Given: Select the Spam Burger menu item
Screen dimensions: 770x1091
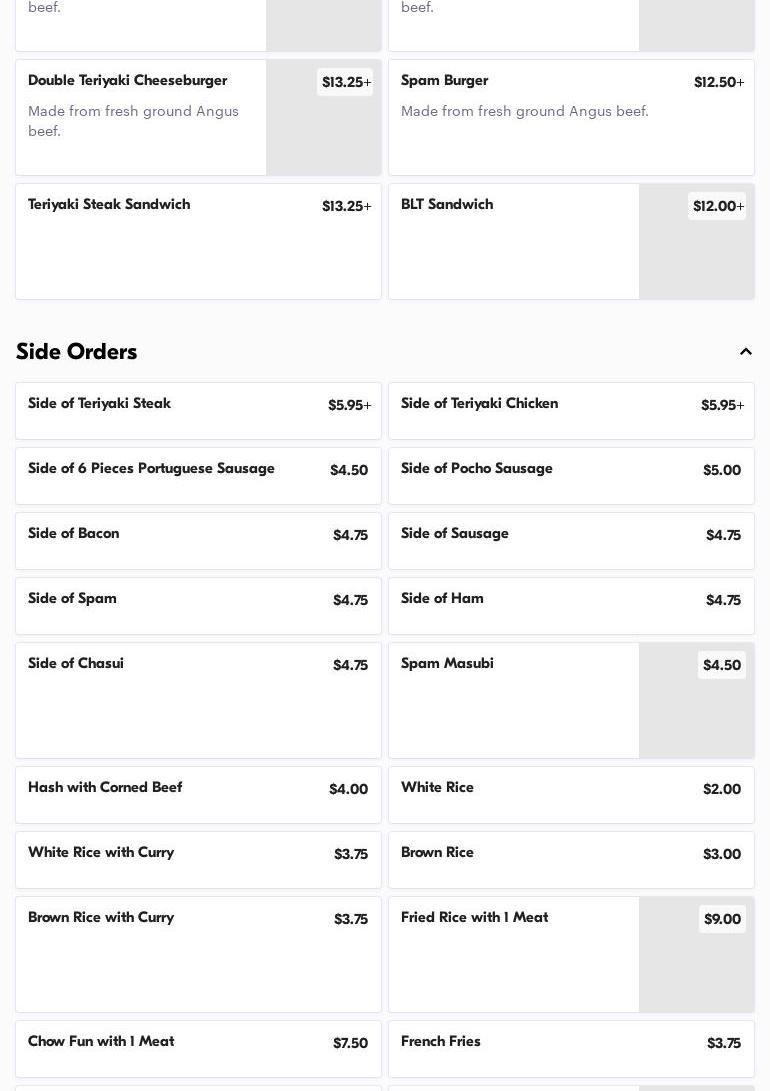Looking at the screenshot, I should coord(571,117).
